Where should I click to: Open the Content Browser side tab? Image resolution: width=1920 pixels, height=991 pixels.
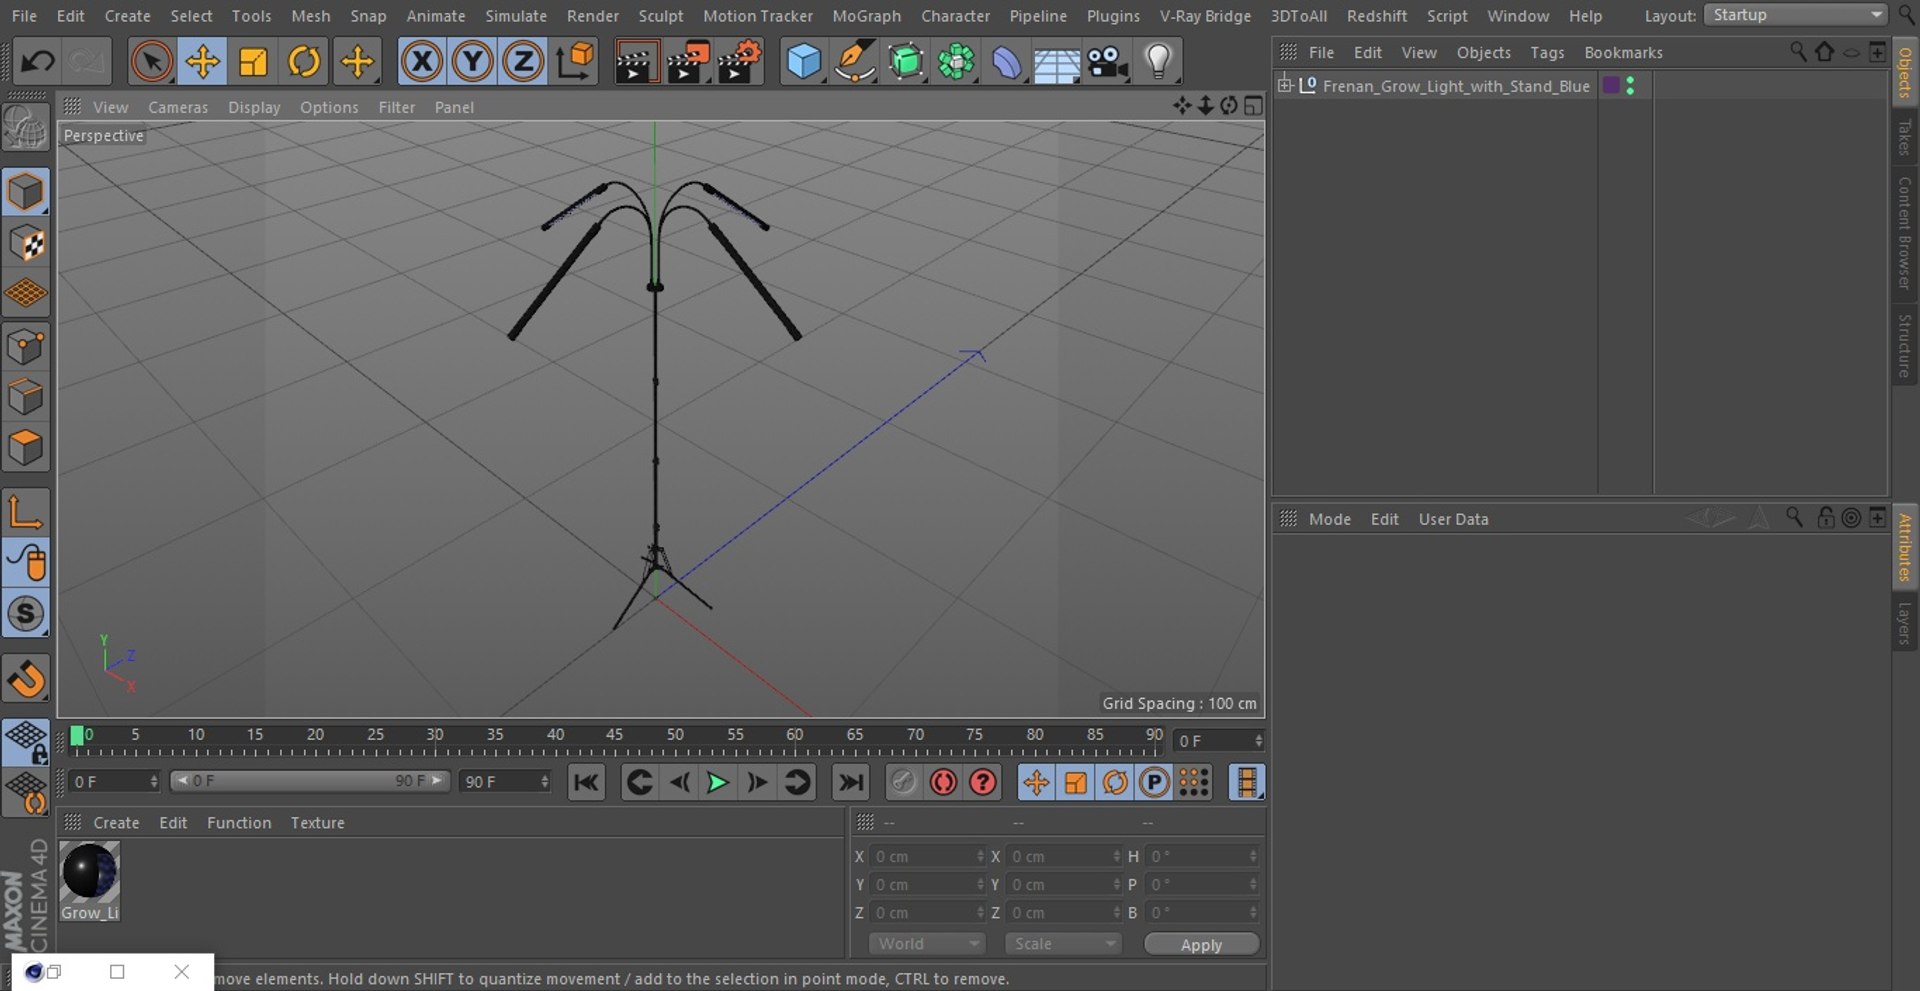point(1904,233)
